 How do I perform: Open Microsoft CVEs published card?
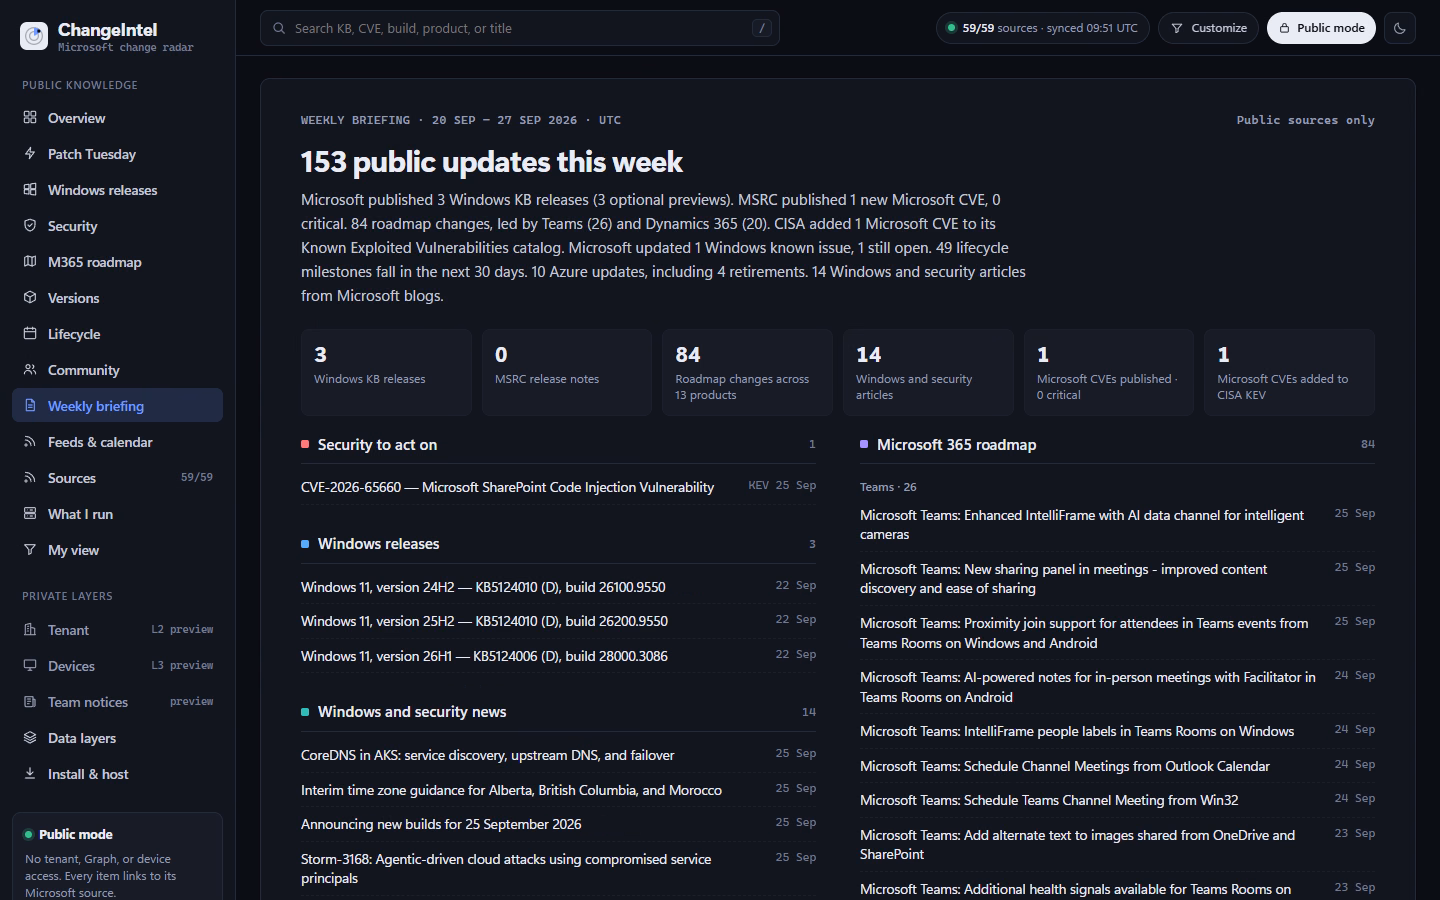tap(1109, 372)
